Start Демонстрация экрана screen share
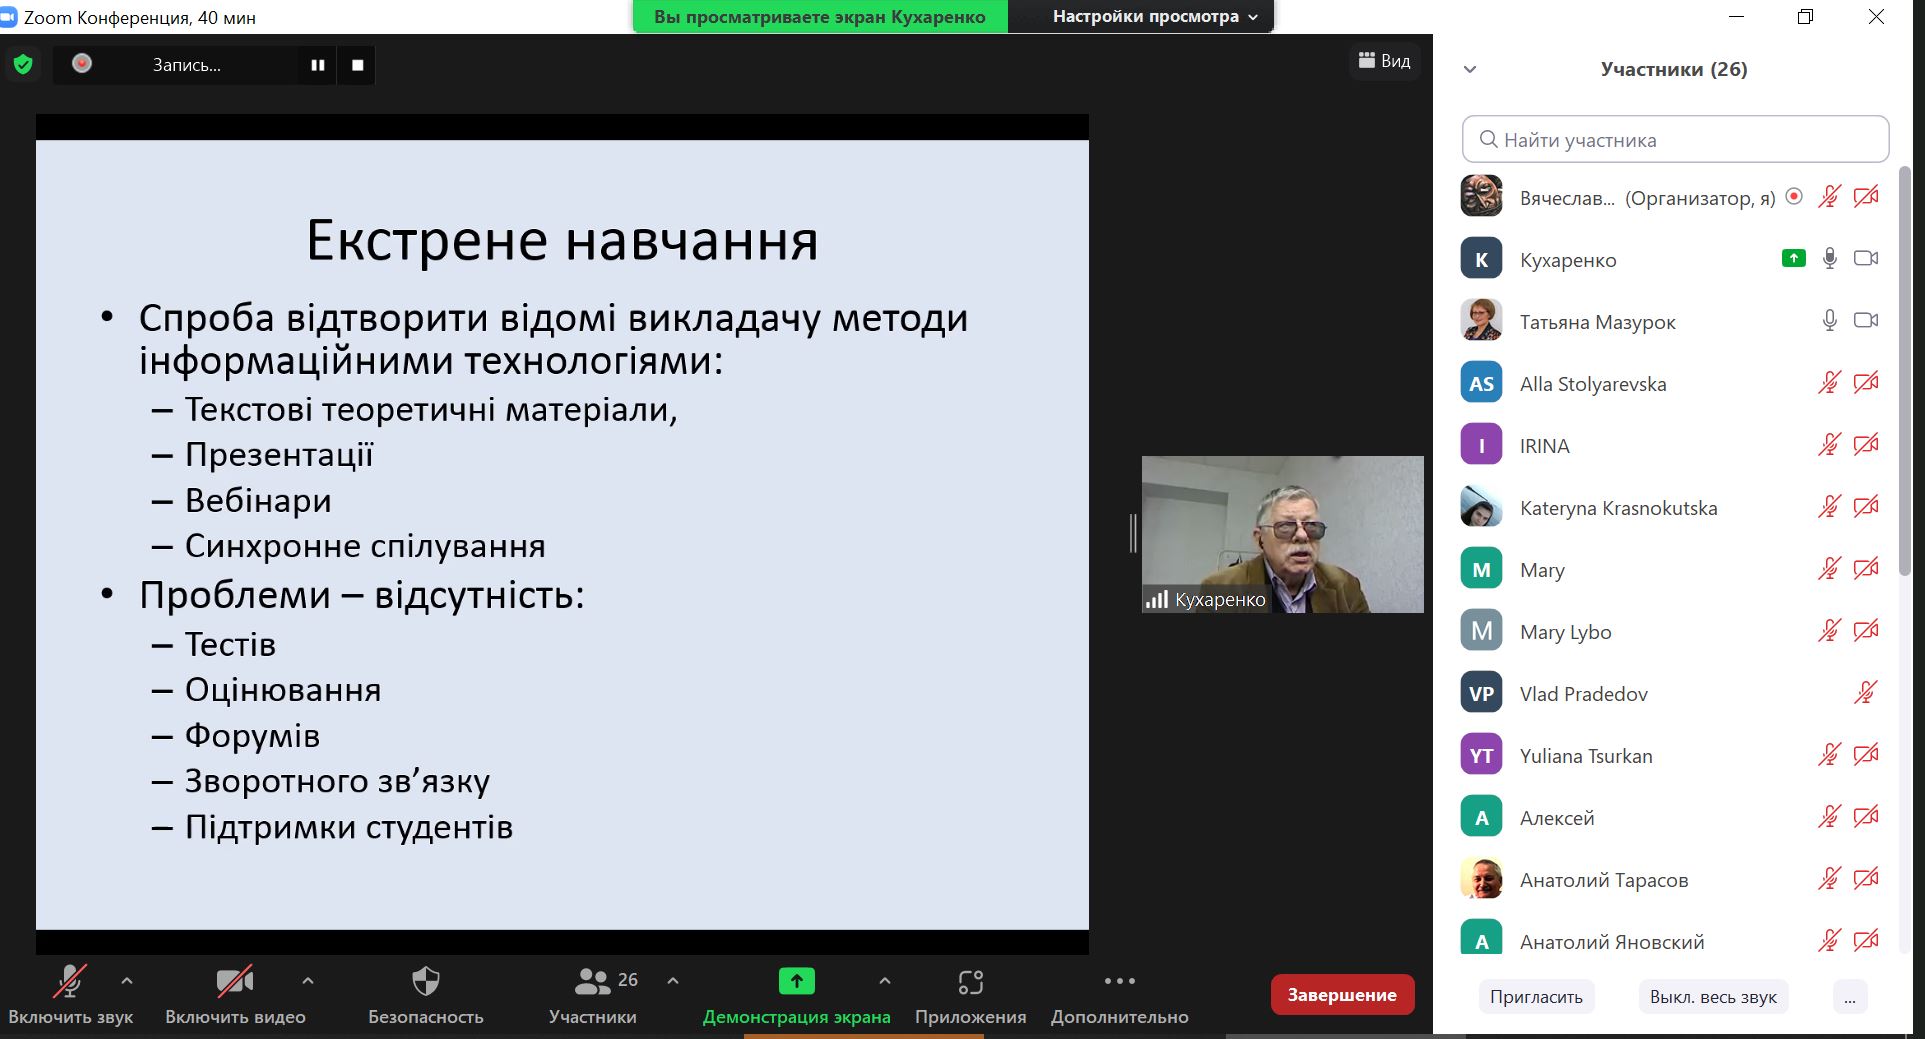The width and height of the screenshot is (1925, 1039). (x=796, y=995)
